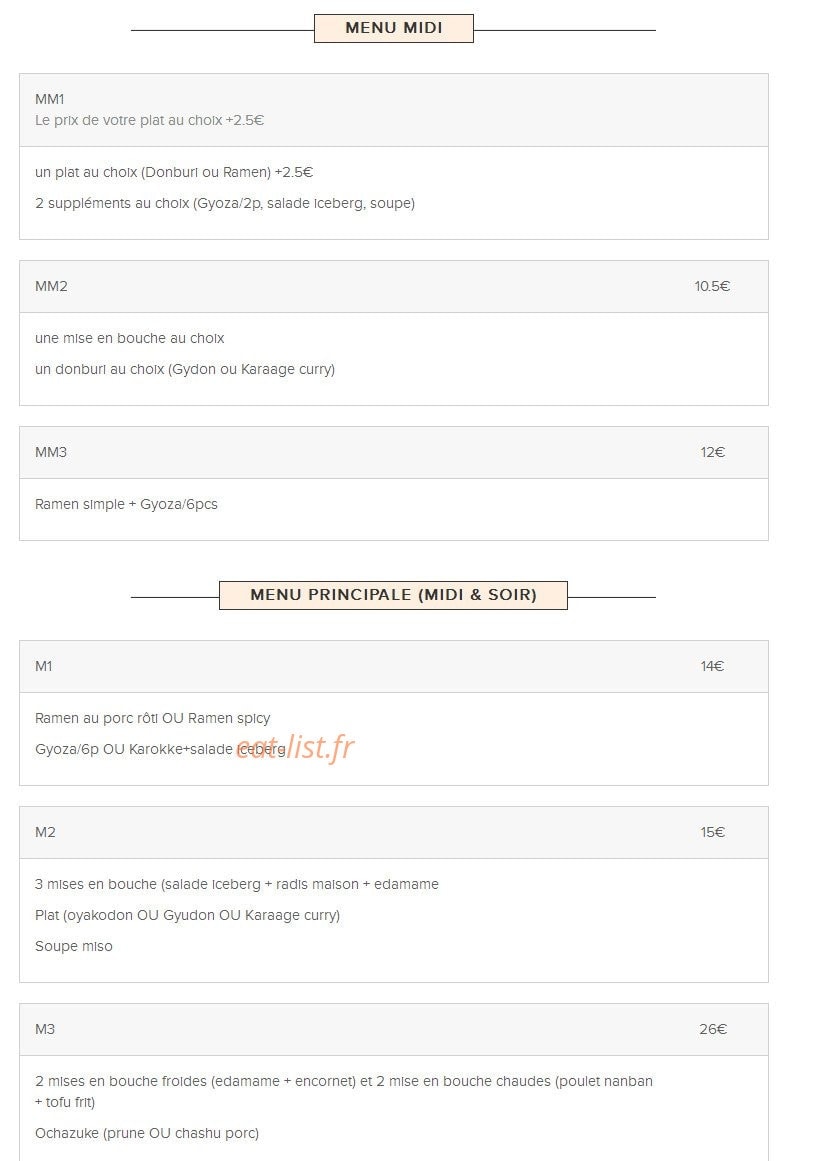This screenshot has width=823, height=1161.
Task: Select the 'Soupe miso' item
Action: [x=74, y=946]
